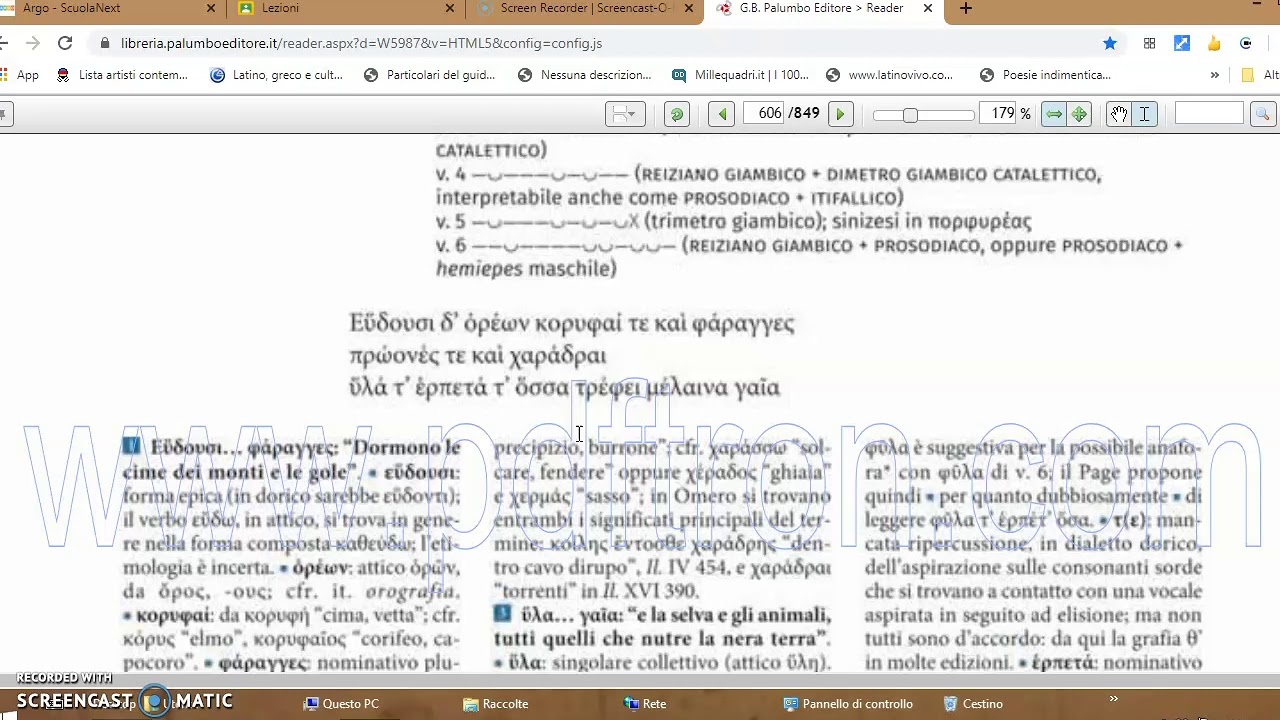Click the grid extension icon next to star
1280x720 pixels.
click(x=1150, y=43)
